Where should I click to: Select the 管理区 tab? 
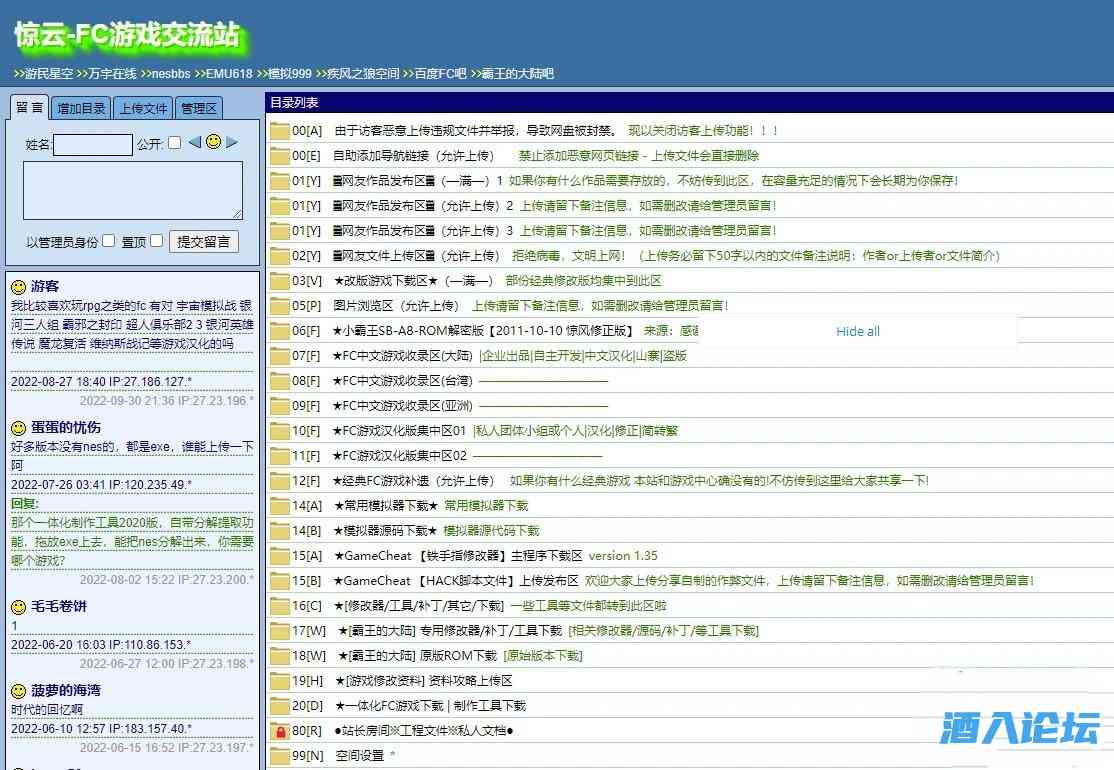[x=198, y=108]
